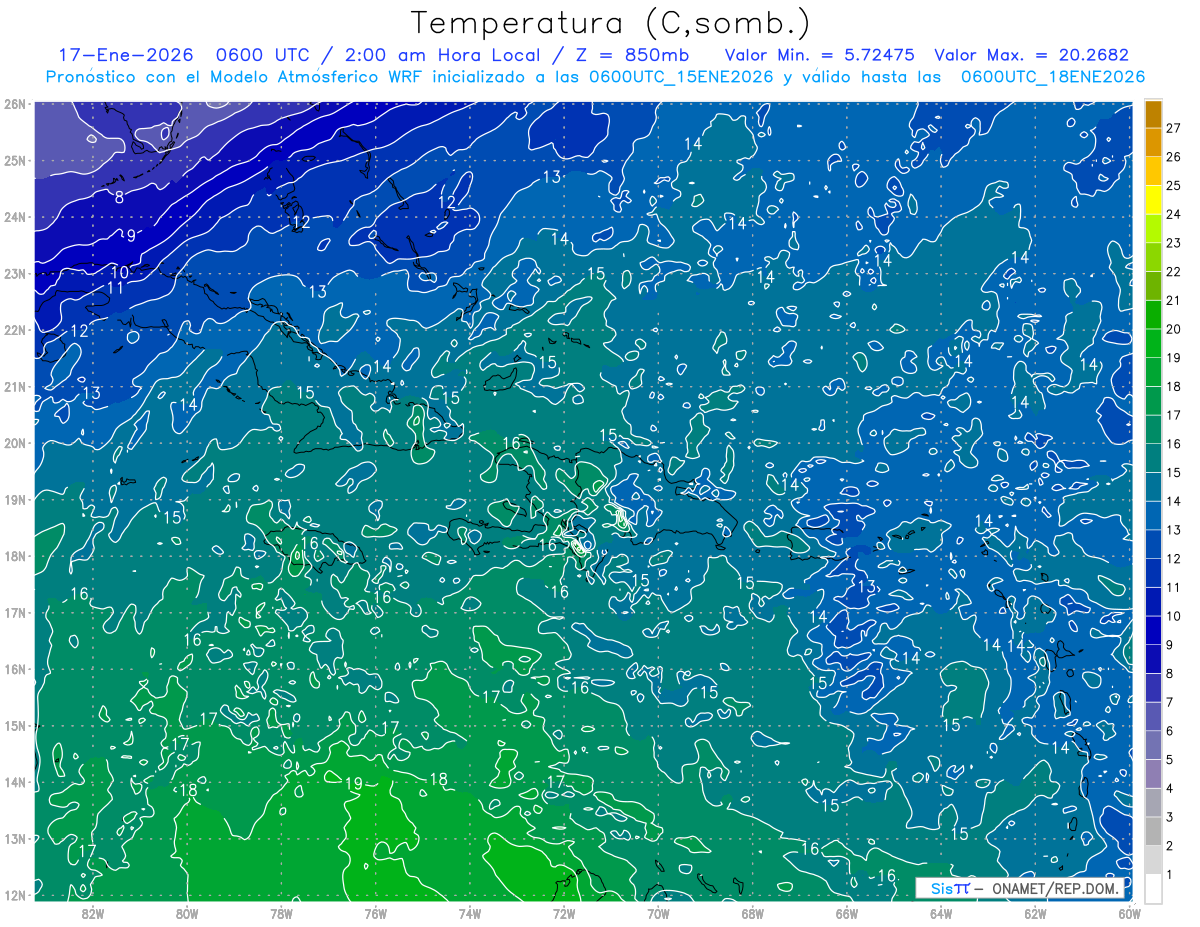This screenshot has height=927, width=1200.
Task: Click the 78W longitude axis label
Action: (x=281, y=913)
